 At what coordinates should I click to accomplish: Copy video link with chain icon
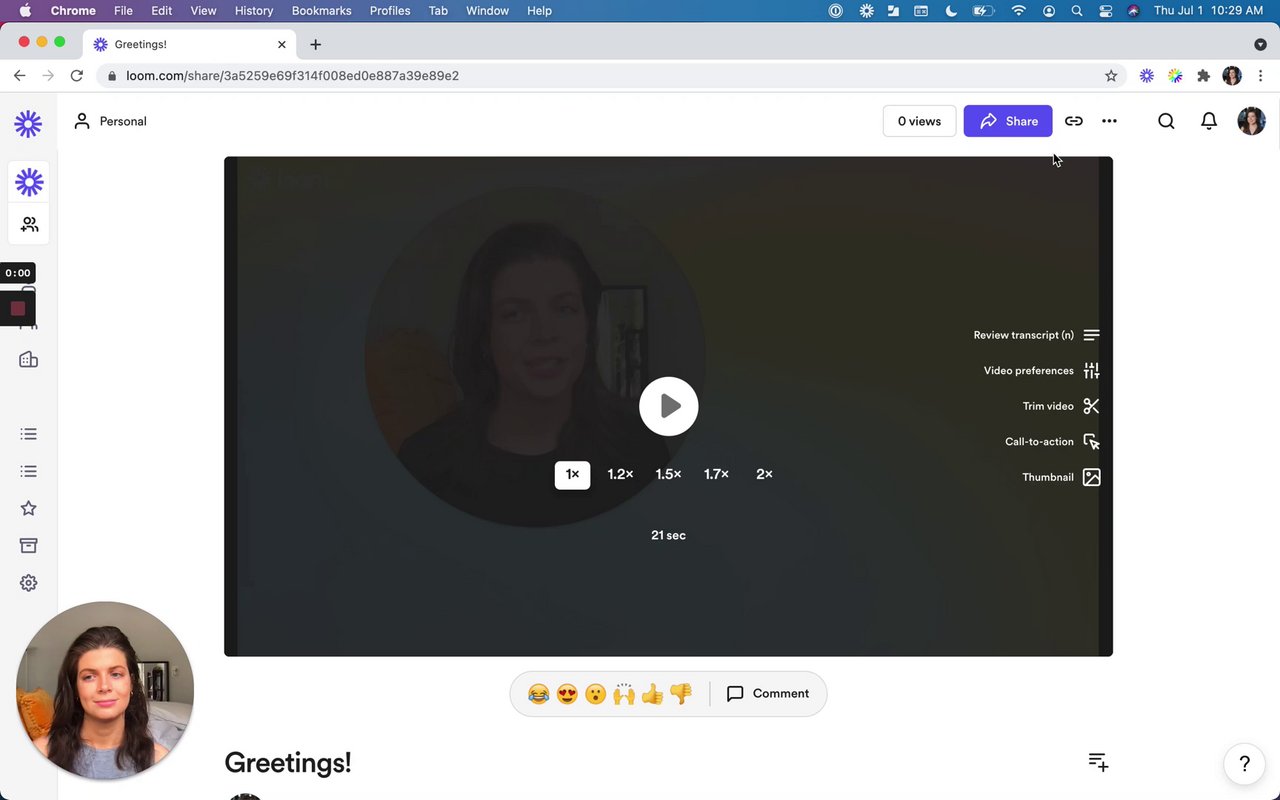[1073, 121]
